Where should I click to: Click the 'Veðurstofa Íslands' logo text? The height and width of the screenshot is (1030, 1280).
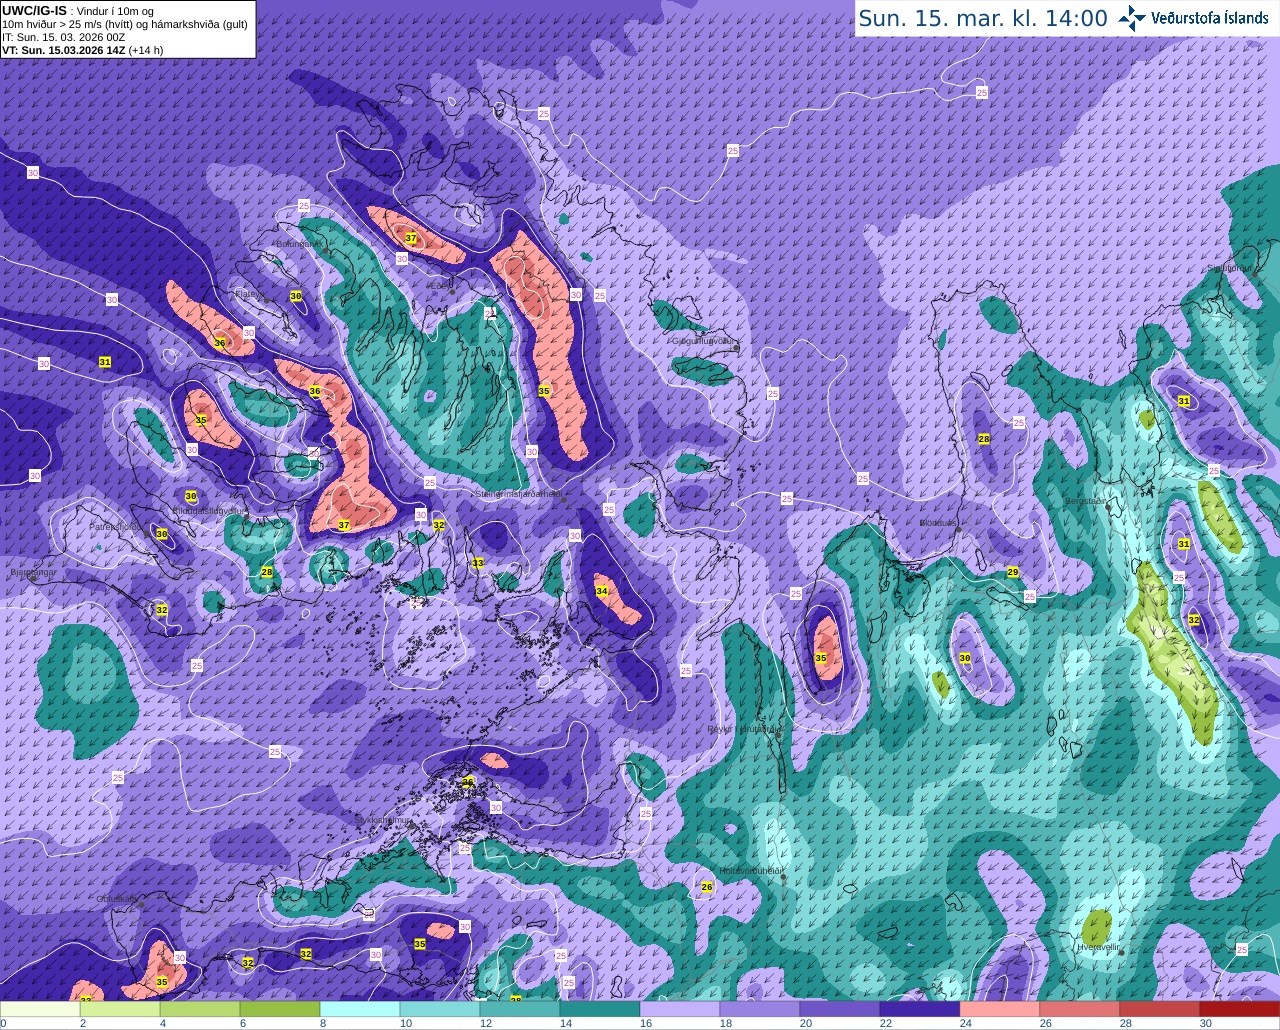coord(1209,18)
